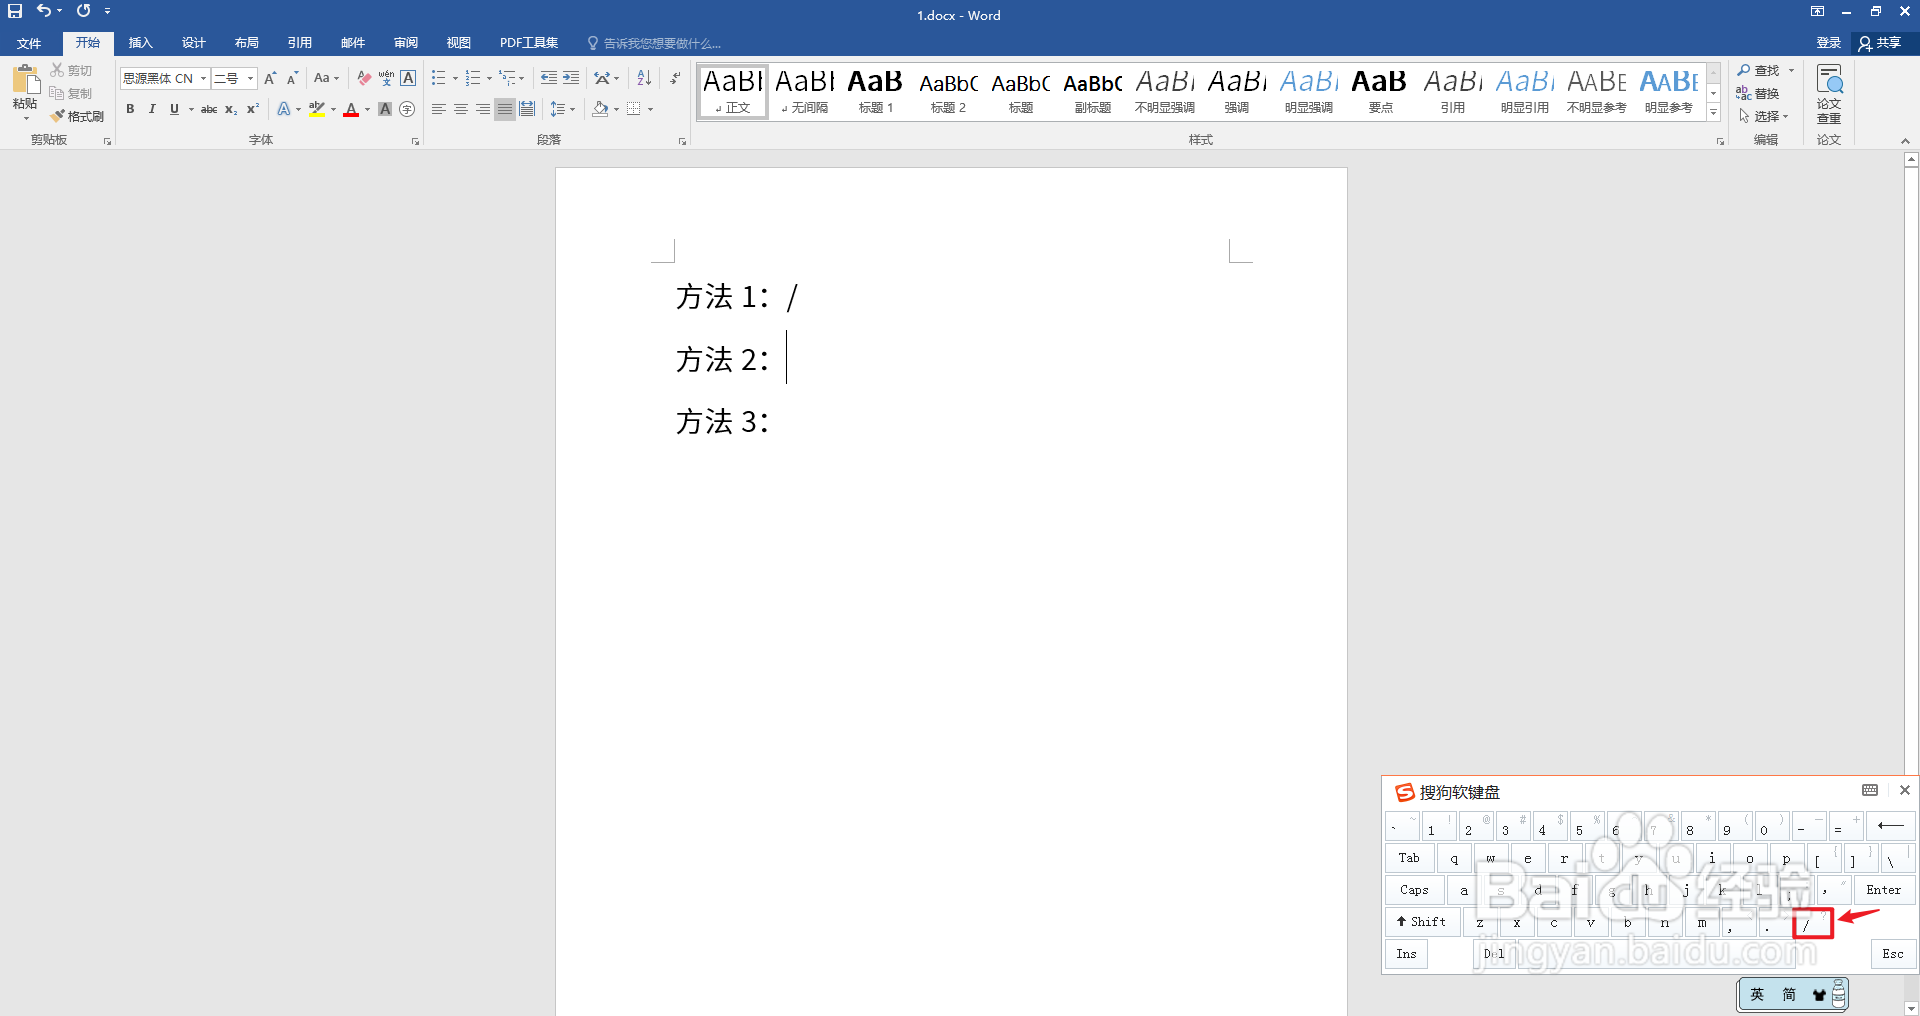Viewport: 1920px width, 1016px height.
Task: Undo the last action
Action: click(43, 11)
